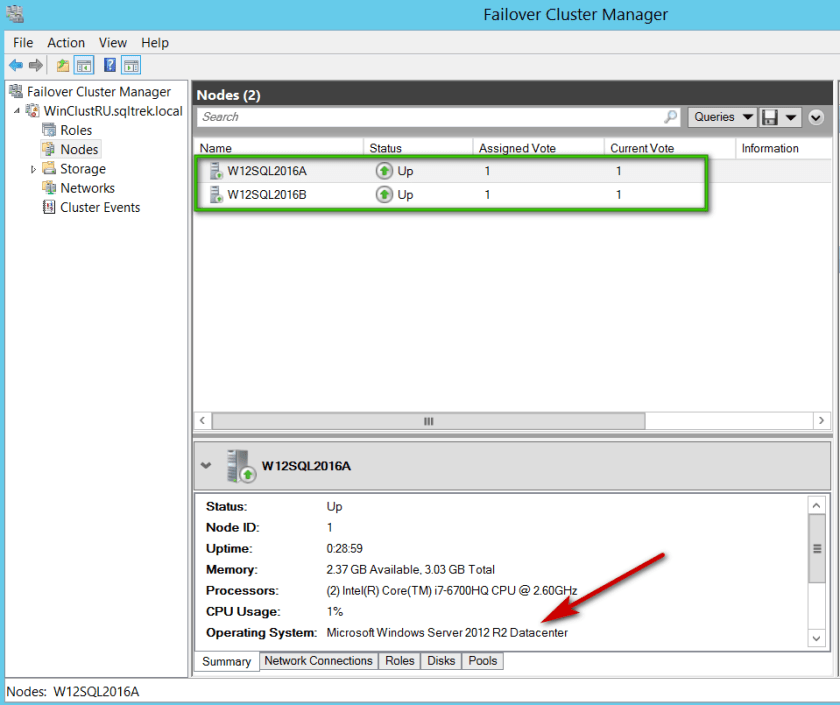Click the Failover Cluster Manager root icon
This screenshot has height=705, width=840.
(x=16, y=91)
